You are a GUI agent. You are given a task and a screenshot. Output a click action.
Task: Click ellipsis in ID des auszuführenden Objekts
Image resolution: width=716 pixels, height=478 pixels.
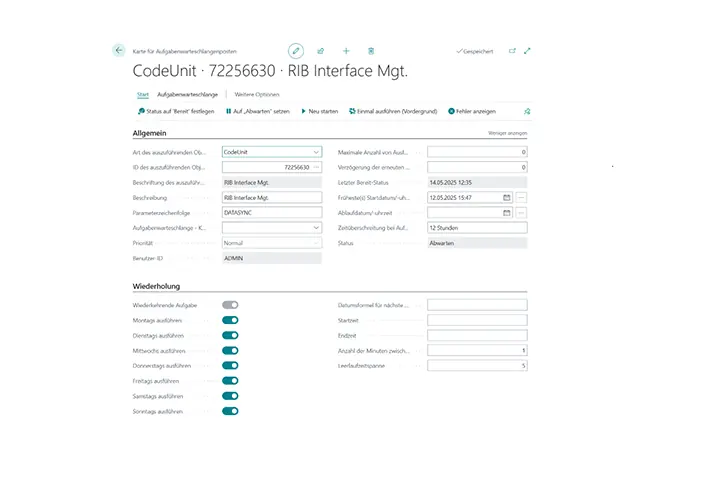316,167
